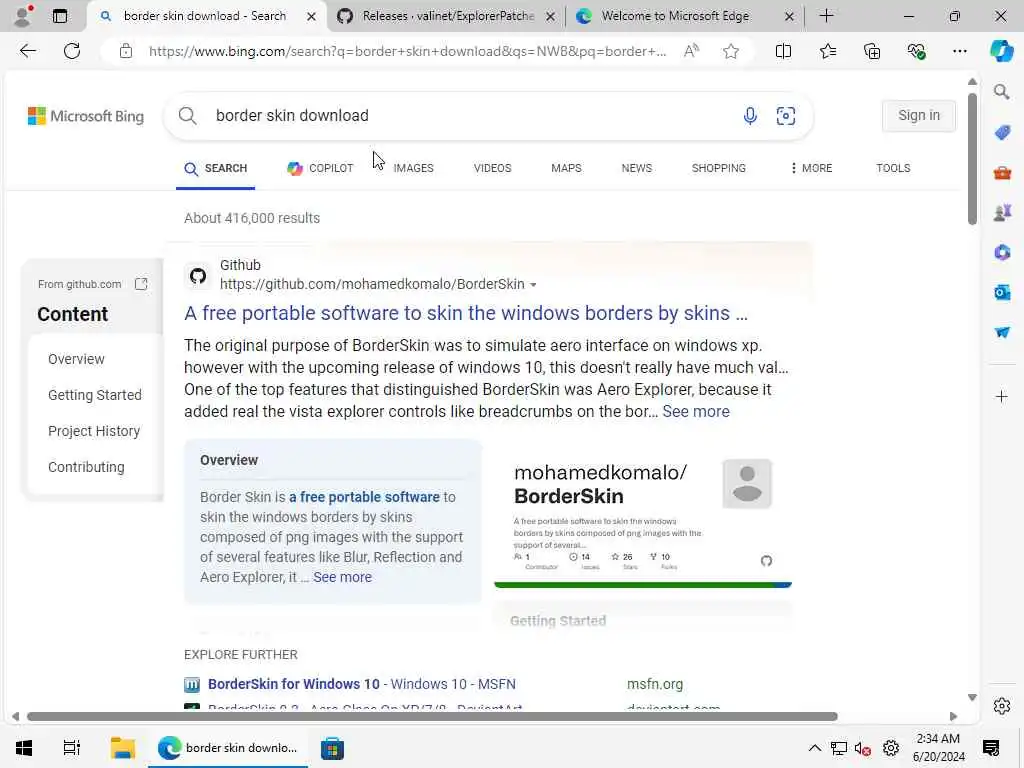The width and height of the screenshot is (1024, 768).
Task: Open Microsoft Store from taskbar
Action: [332, 748]
